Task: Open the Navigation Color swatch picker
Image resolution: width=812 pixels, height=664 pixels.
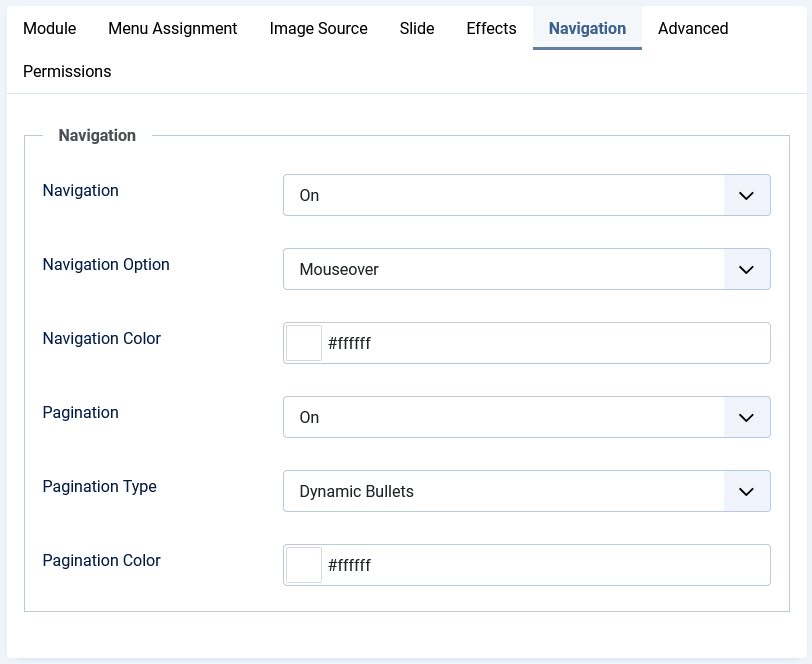Action: [304, 343]
